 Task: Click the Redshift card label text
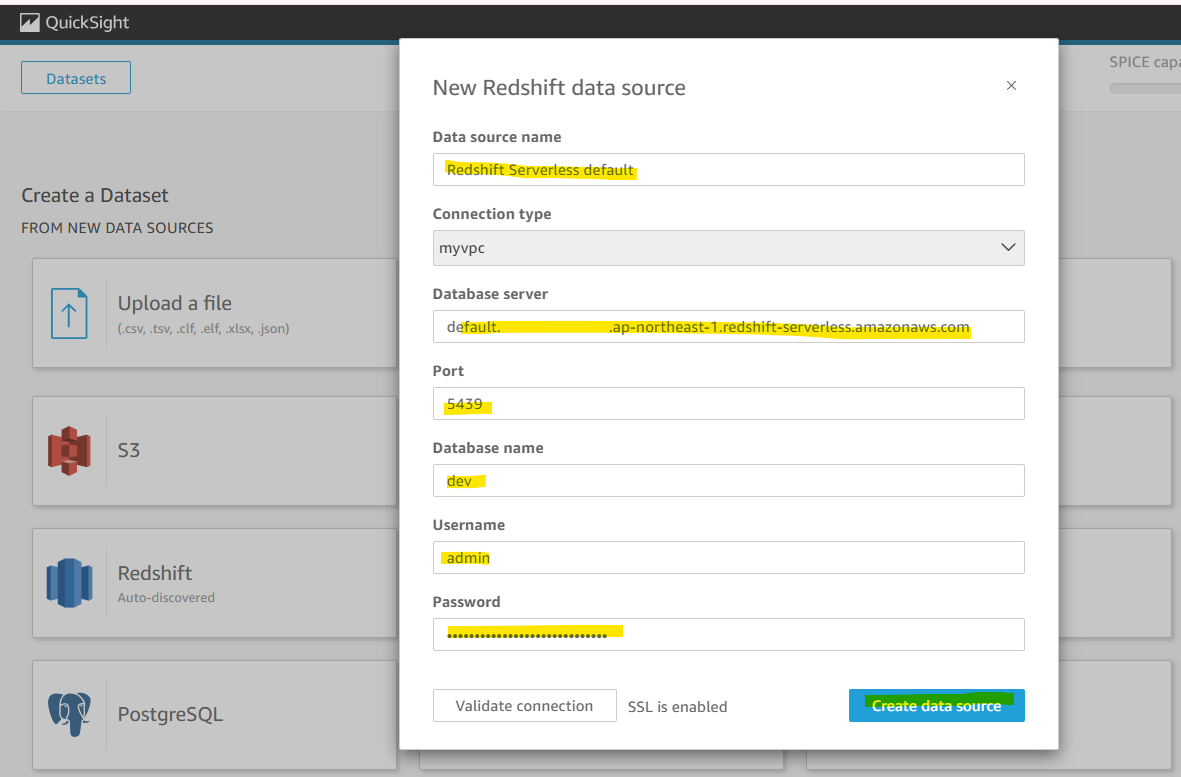click(155, 573)
